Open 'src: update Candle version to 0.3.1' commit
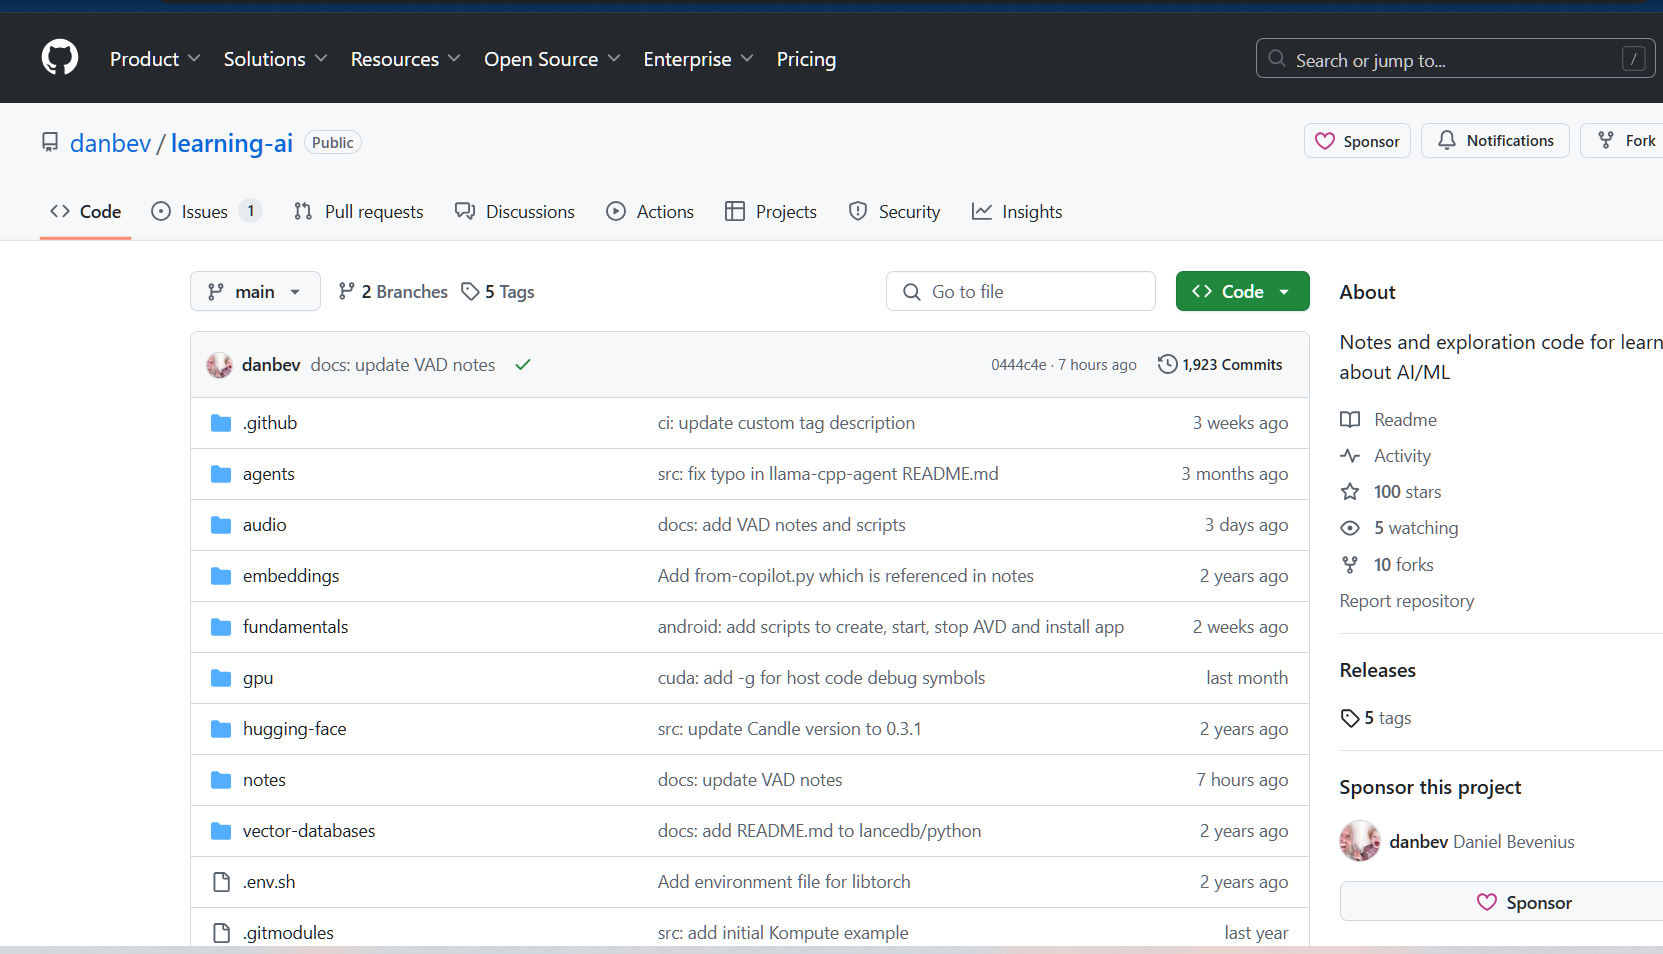 point(789,729)
